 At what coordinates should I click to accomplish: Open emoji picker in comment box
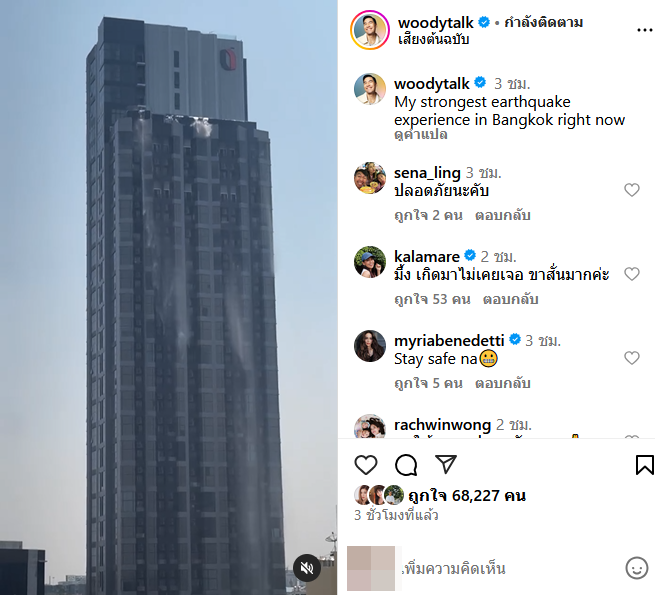pyautogui.click(x=637, y=568)
